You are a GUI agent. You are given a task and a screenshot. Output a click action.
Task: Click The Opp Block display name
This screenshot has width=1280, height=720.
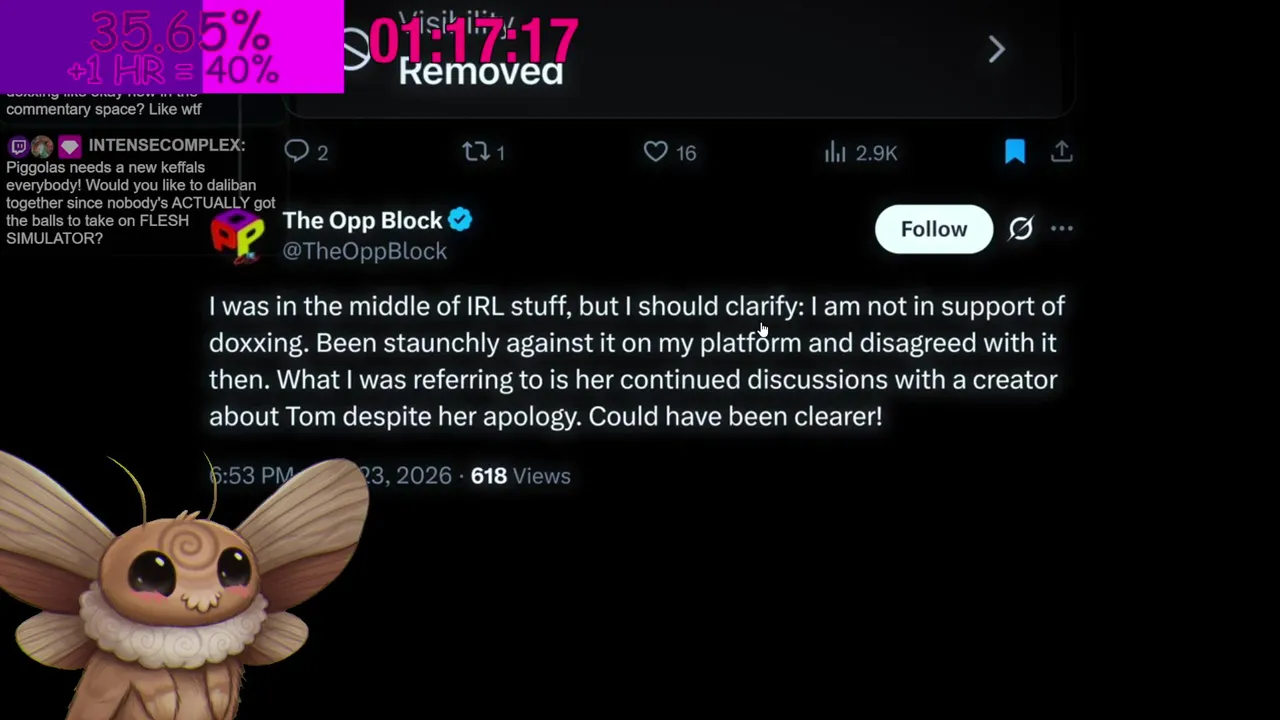(362, 220)
